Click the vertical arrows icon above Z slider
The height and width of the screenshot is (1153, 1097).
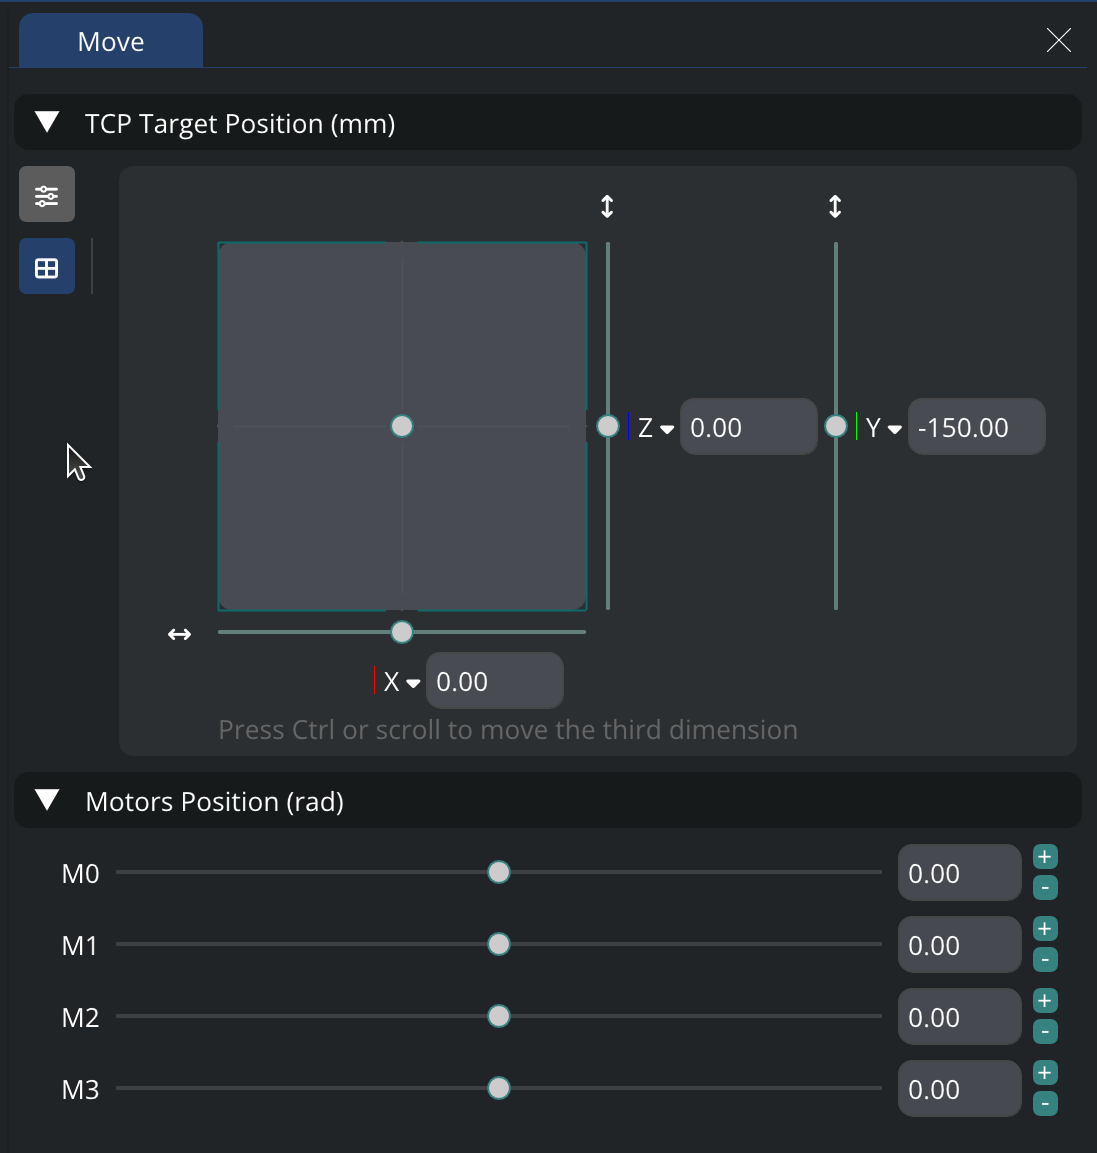pyautogui.click(x=607, y=207)
